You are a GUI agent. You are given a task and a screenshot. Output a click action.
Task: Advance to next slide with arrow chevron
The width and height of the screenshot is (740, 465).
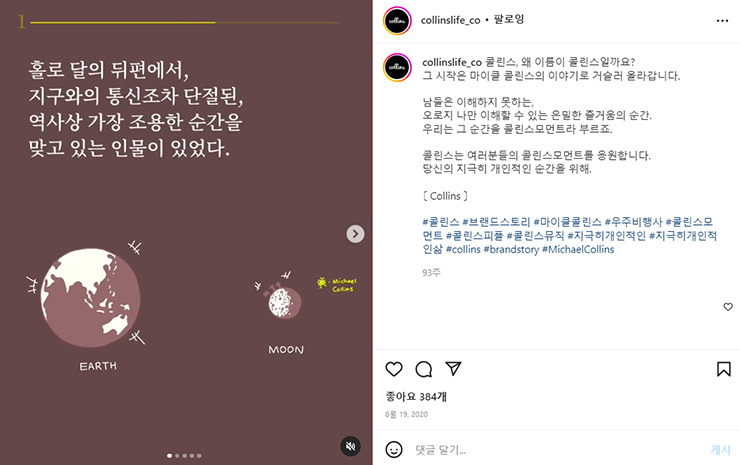pos(355,234)
